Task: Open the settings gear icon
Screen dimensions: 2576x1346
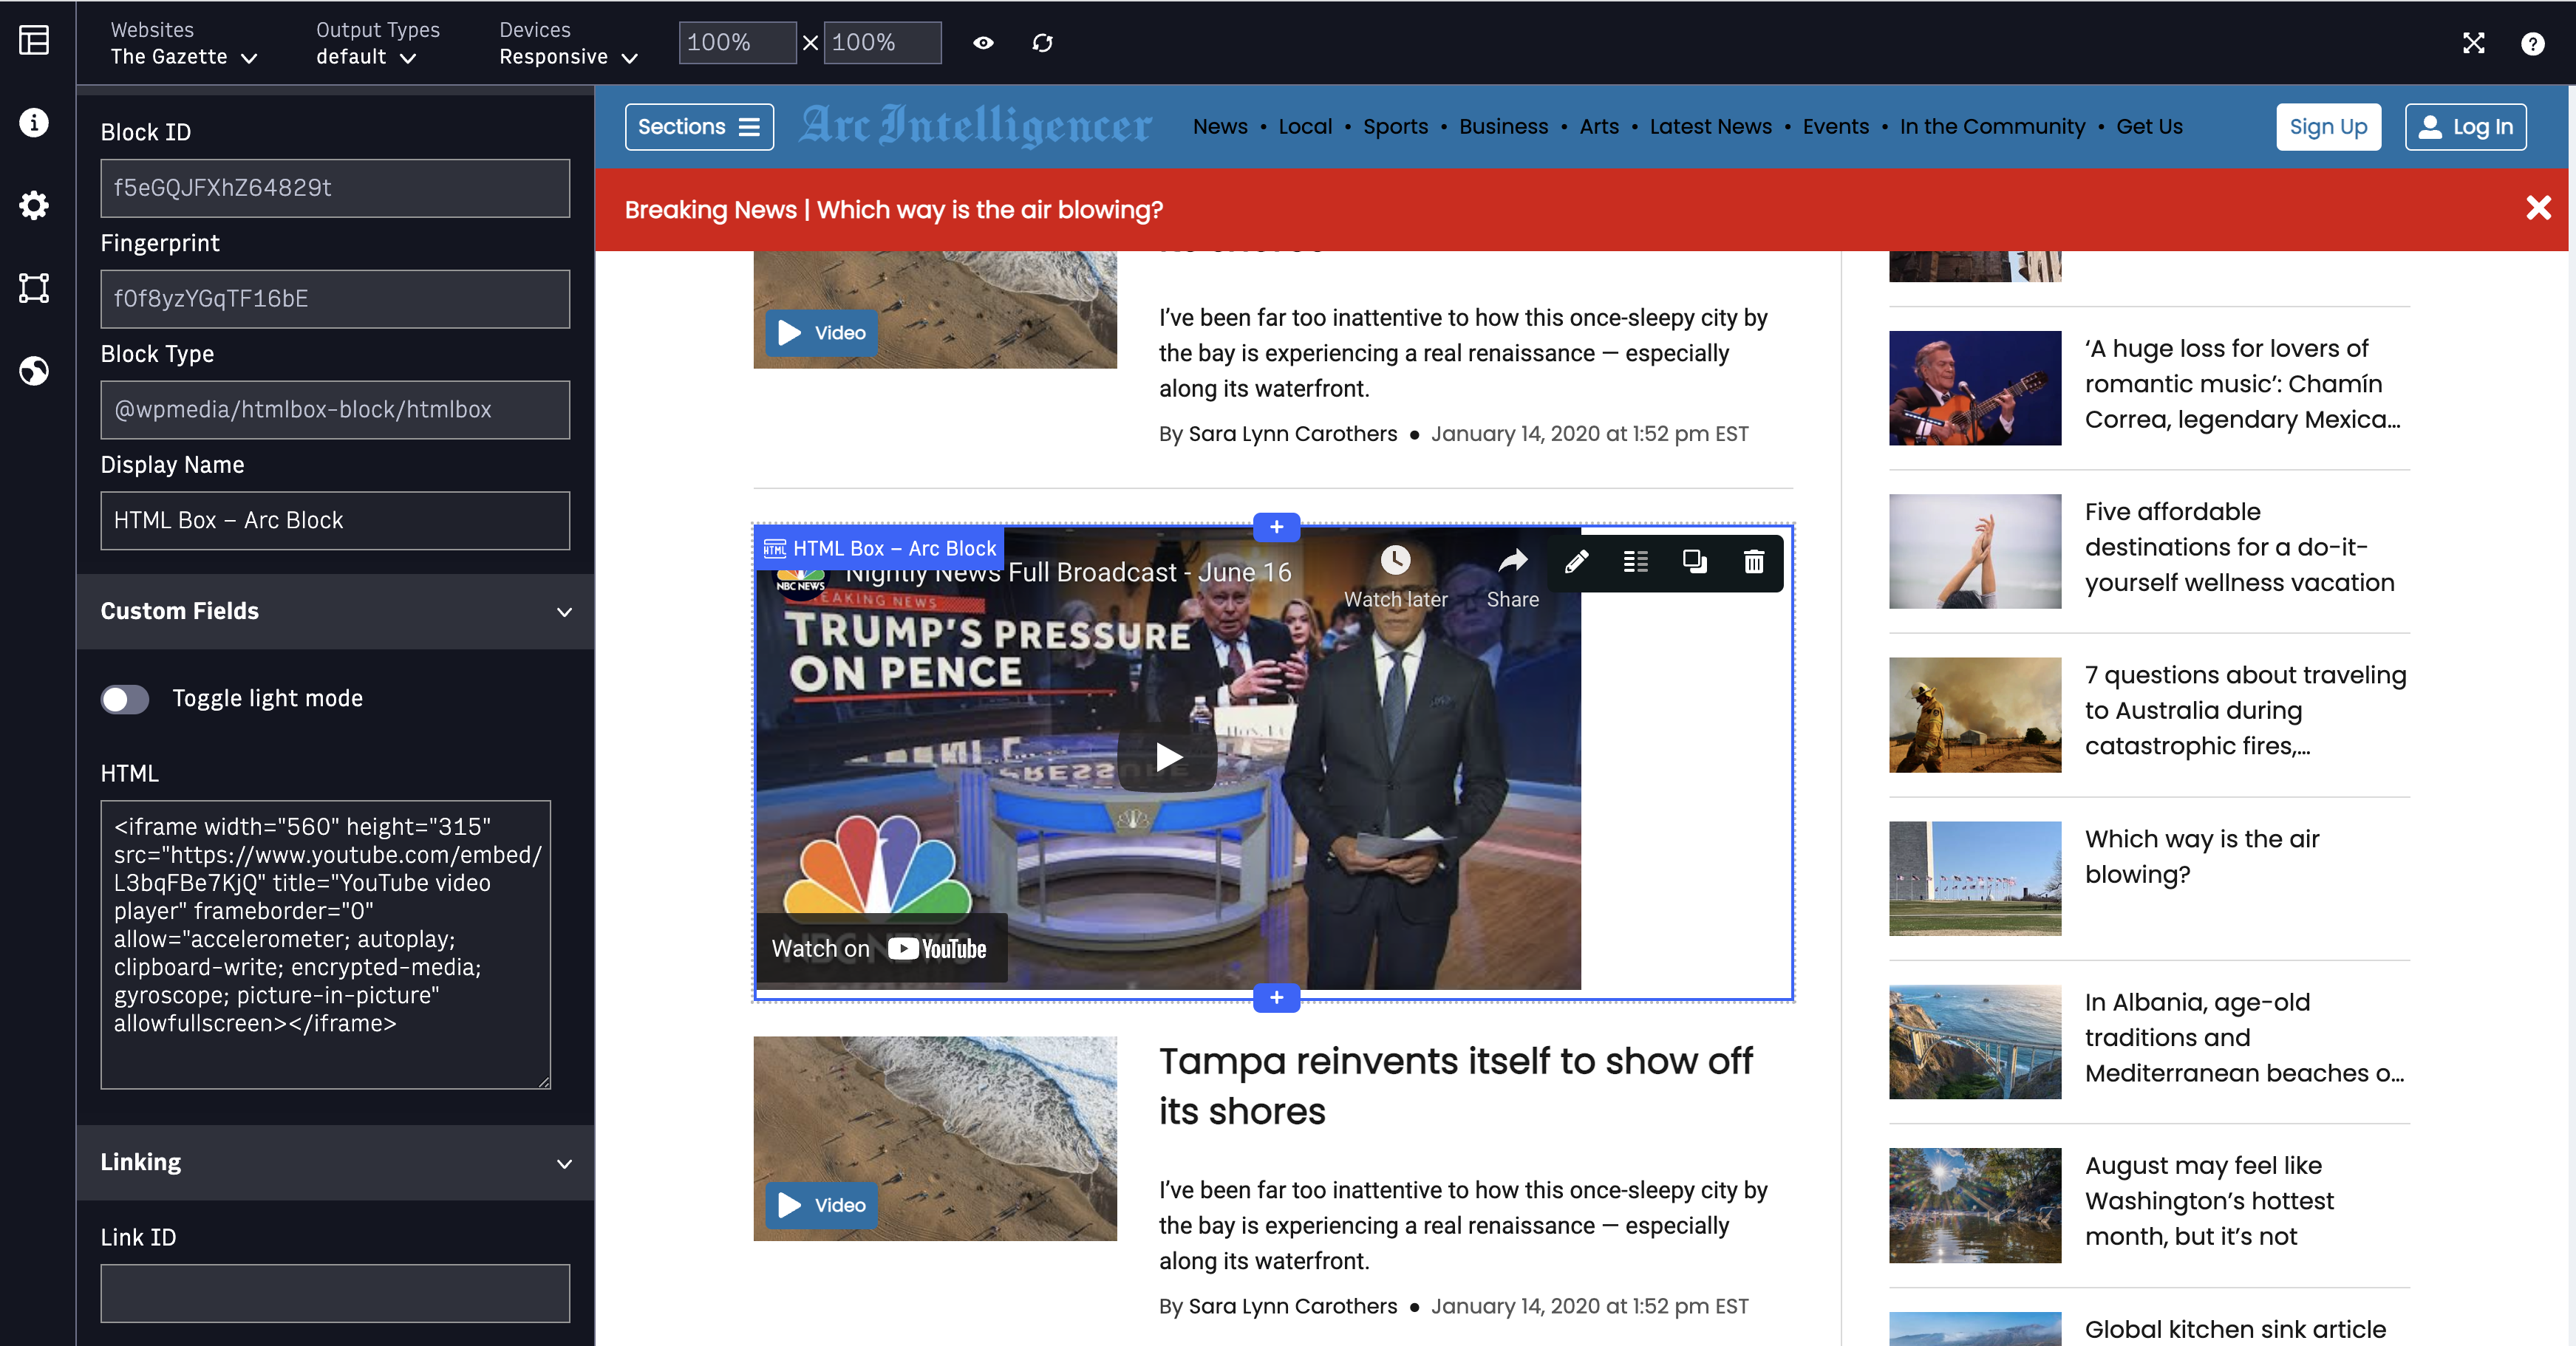Action: point(34,205)
